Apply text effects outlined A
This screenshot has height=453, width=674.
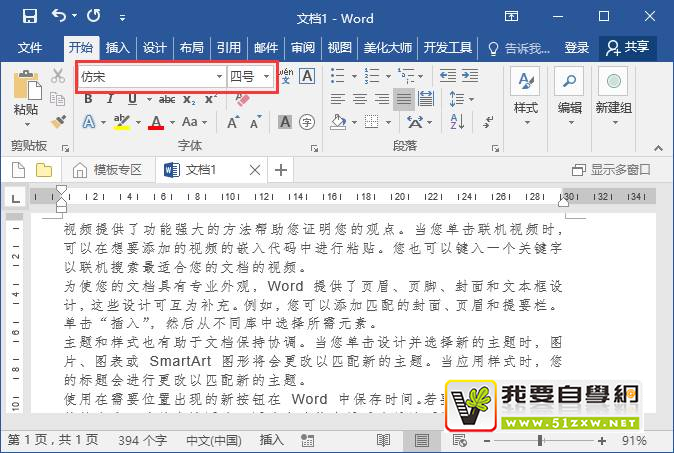(89, 122)
